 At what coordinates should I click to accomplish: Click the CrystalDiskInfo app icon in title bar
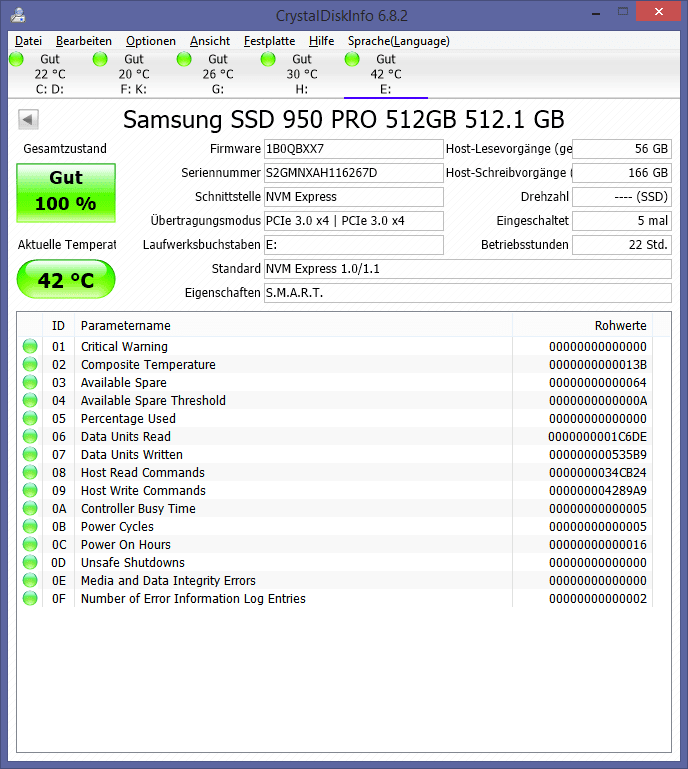18,15
